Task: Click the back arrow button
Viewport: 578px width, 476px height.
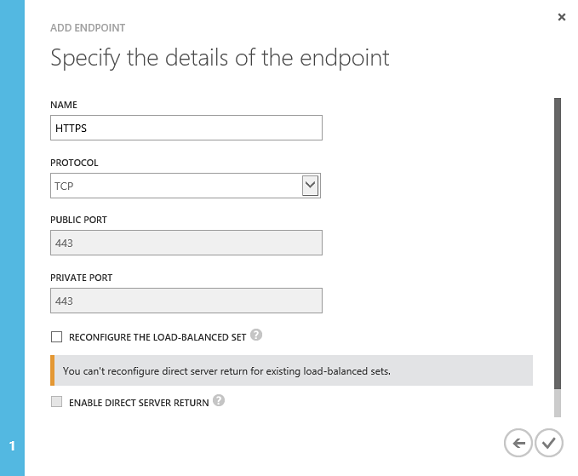Action: pos(518,443)
